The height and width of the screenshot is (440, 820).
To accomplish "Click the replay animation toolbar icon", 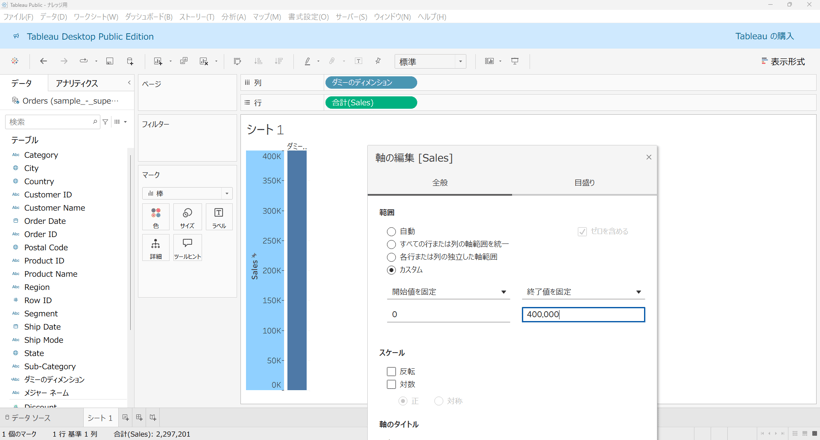I will (84, 61).
